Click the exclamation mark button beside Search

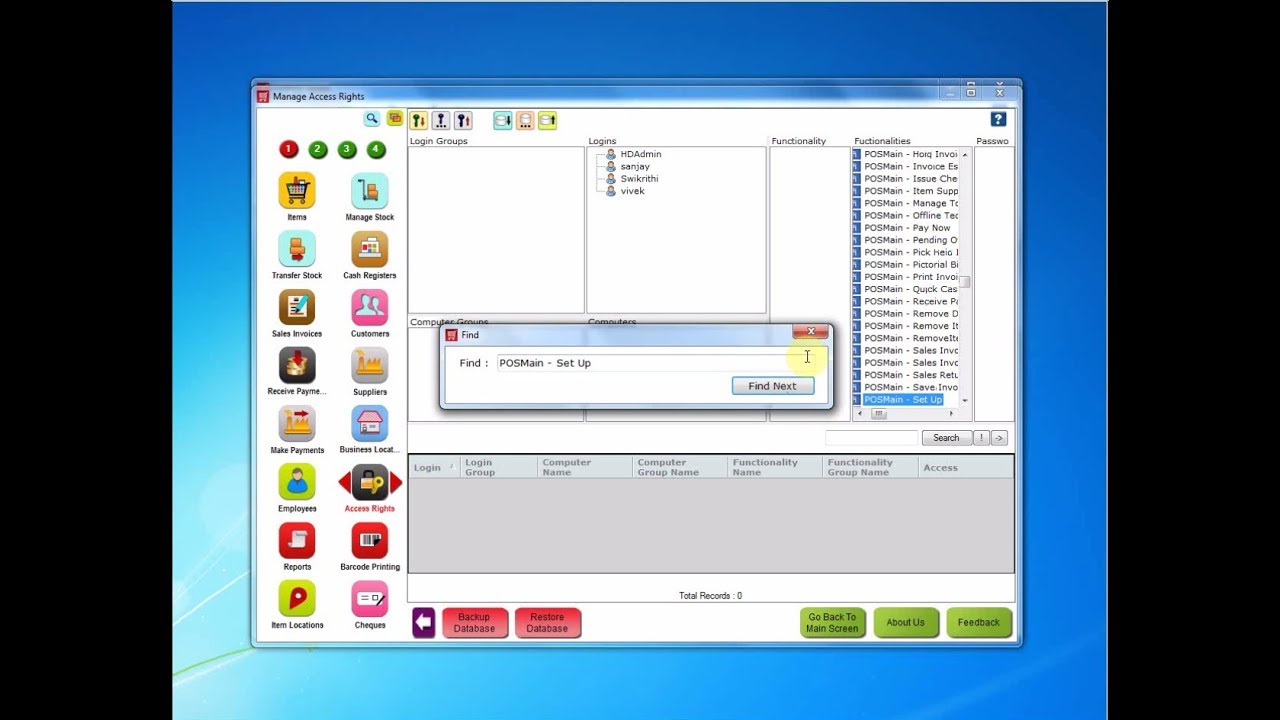click(981, 438)
